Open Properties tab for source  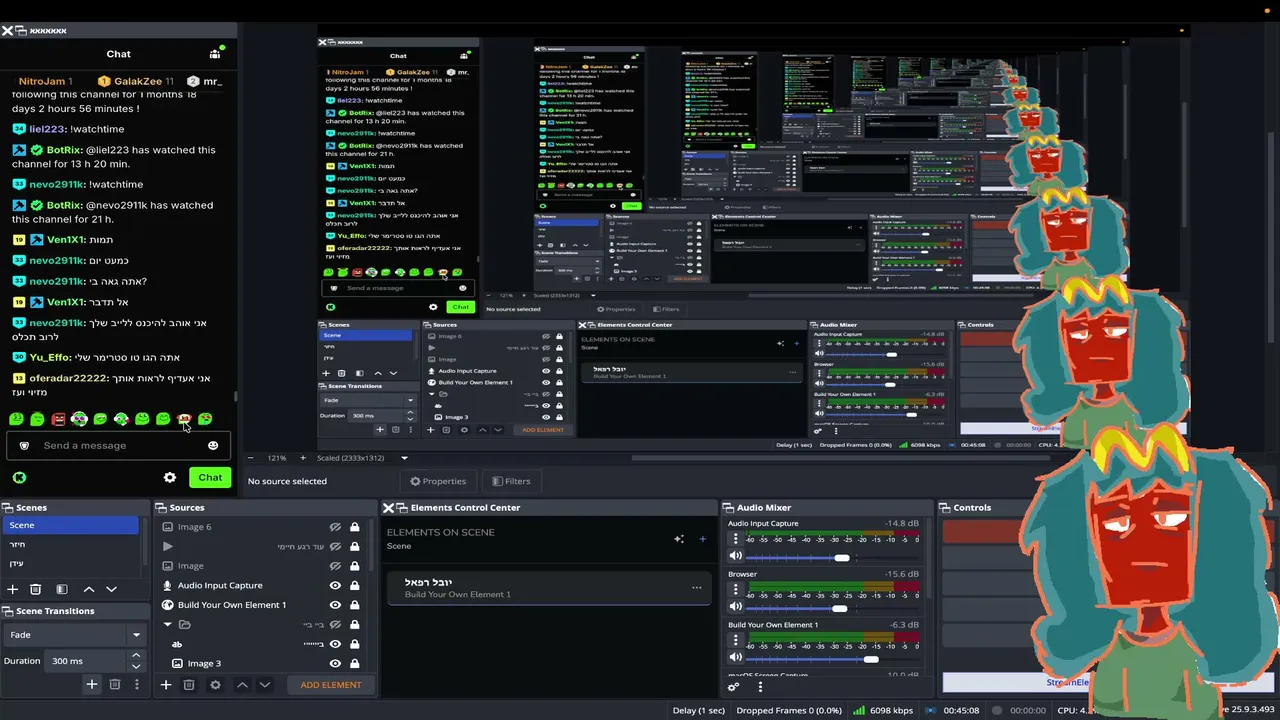pos(438,481)
